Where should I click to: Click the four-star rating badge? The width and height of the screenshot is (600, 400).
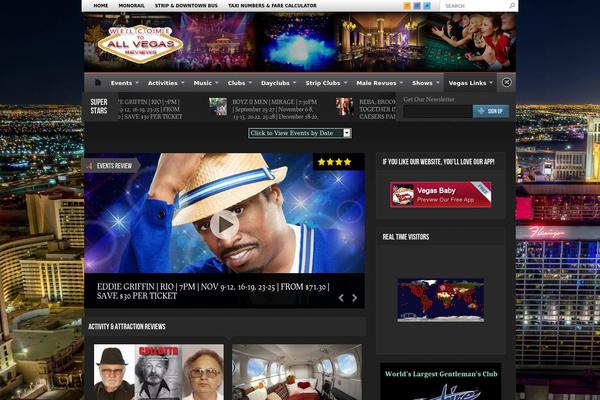pos(339,162)
